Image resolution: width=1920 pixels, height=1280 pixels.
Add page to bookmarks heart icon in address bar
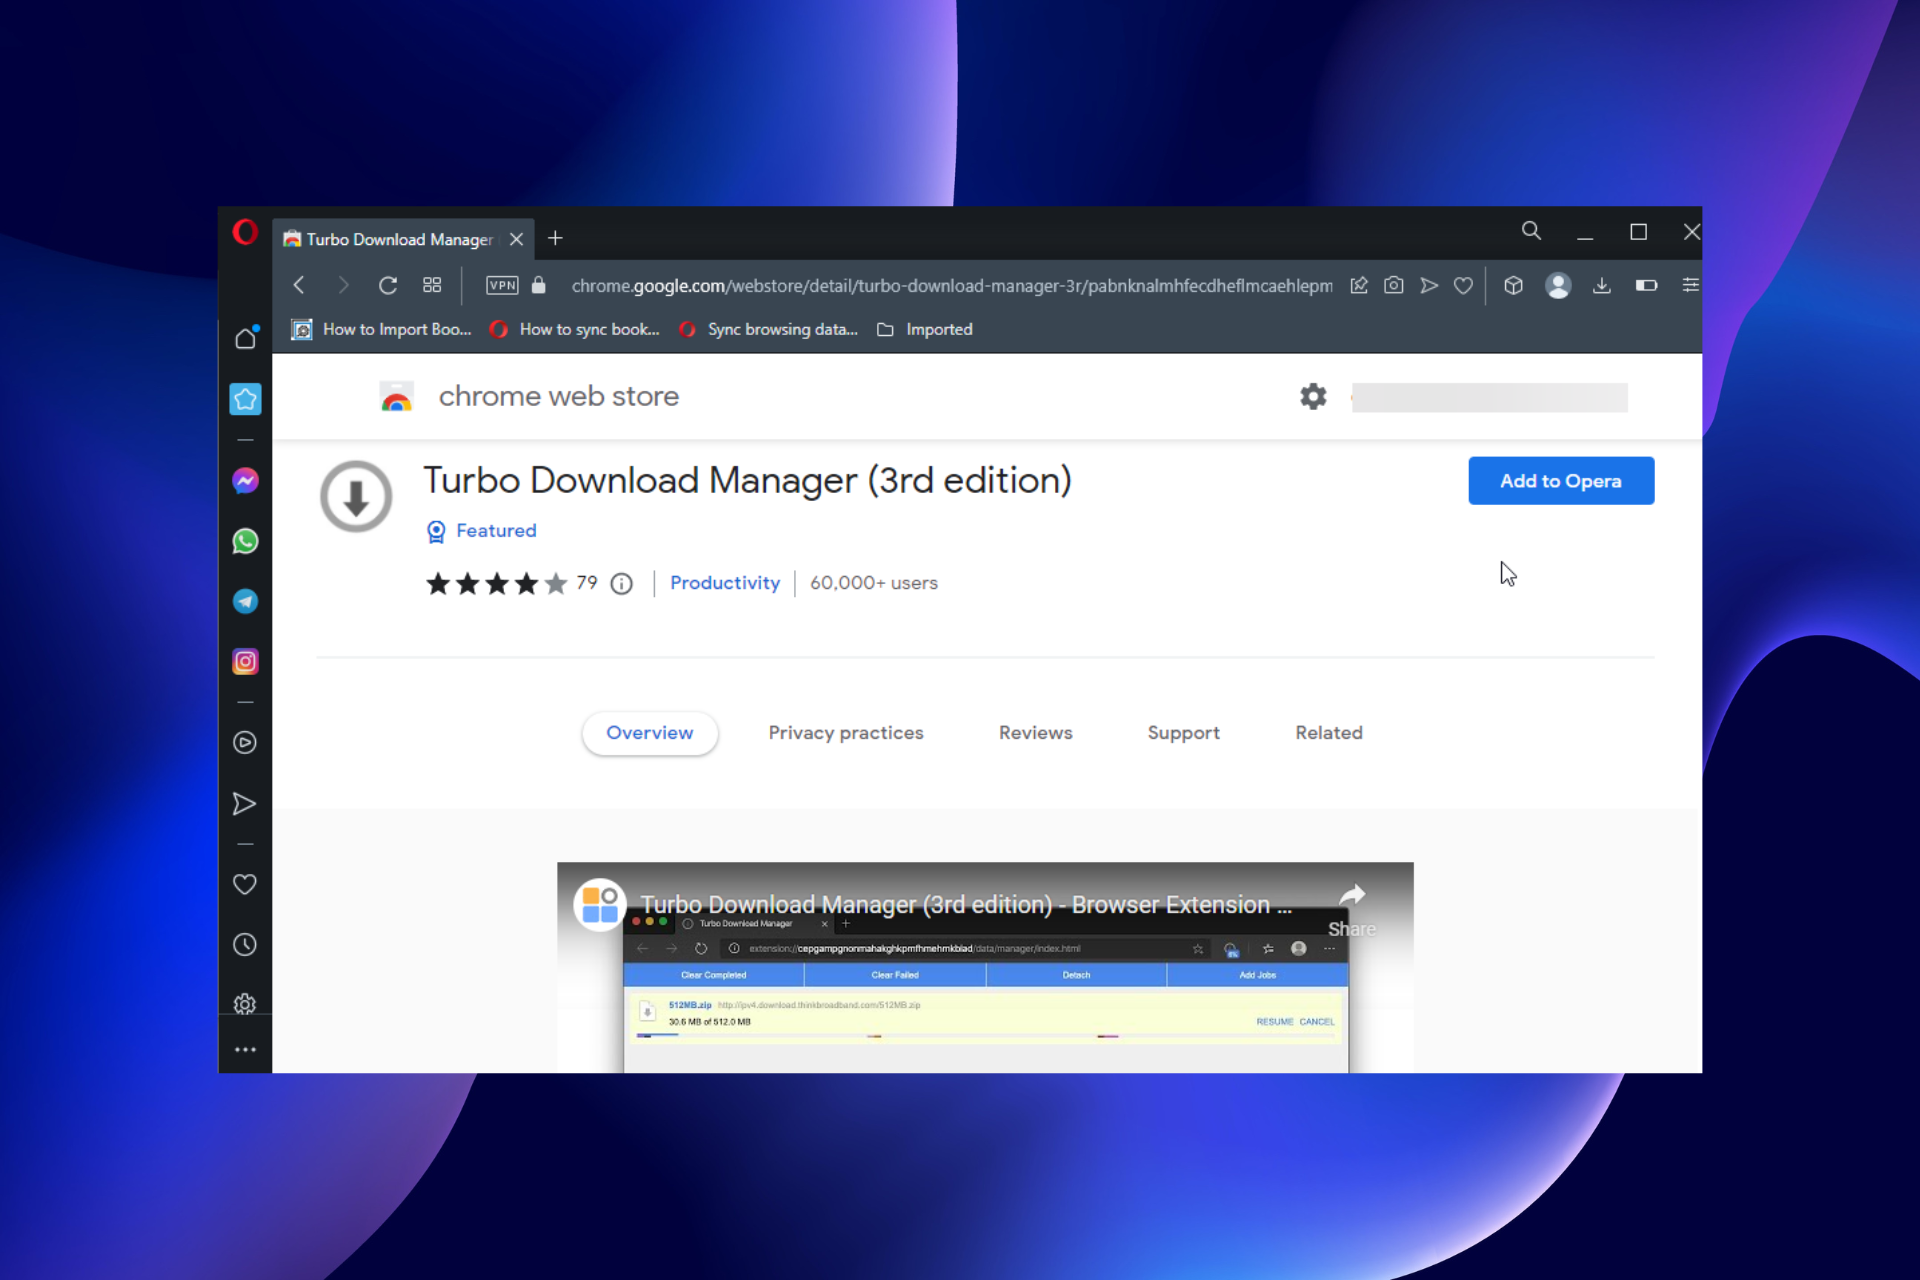(x=1463, y=286)
